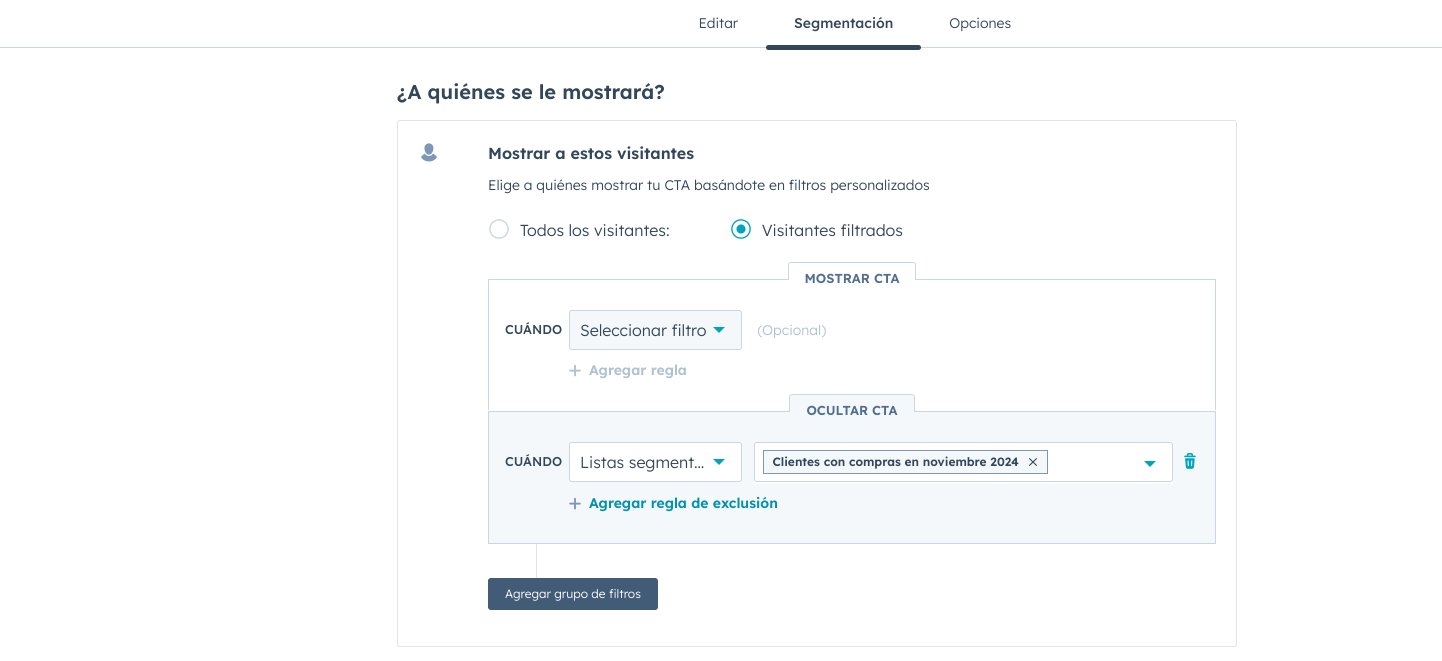The image size is (1442, 661).
Task: Click the 'Agregar regla de exclusión' link
Action: click(683, 503)
